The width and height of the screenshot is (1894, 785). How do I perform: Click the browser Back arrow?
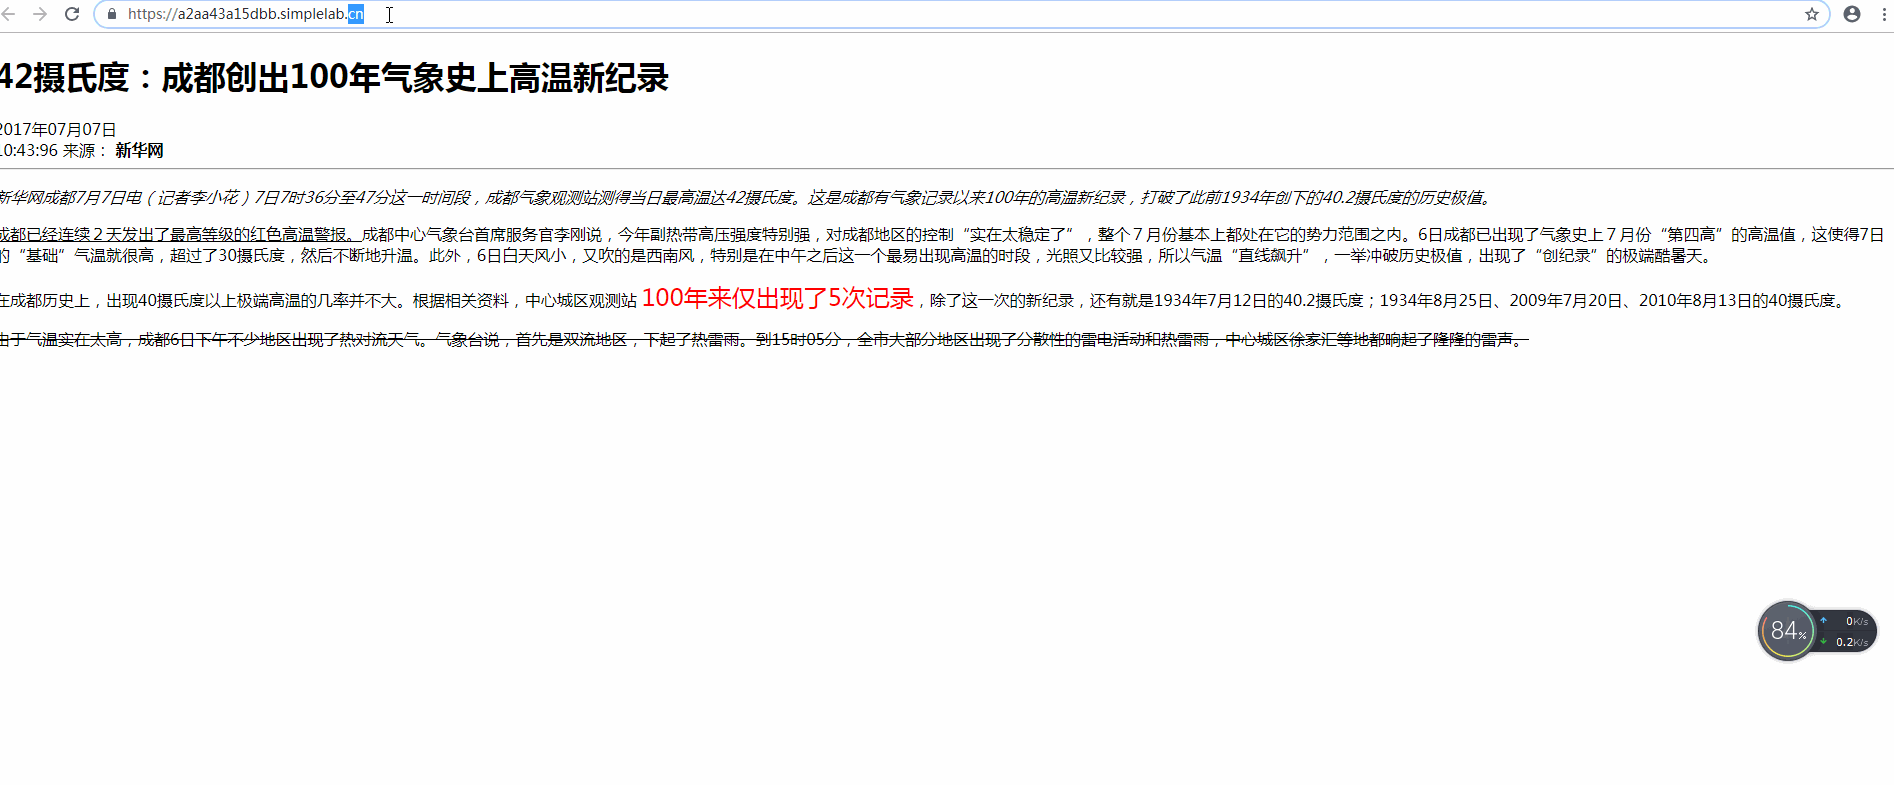coord(8,14)
